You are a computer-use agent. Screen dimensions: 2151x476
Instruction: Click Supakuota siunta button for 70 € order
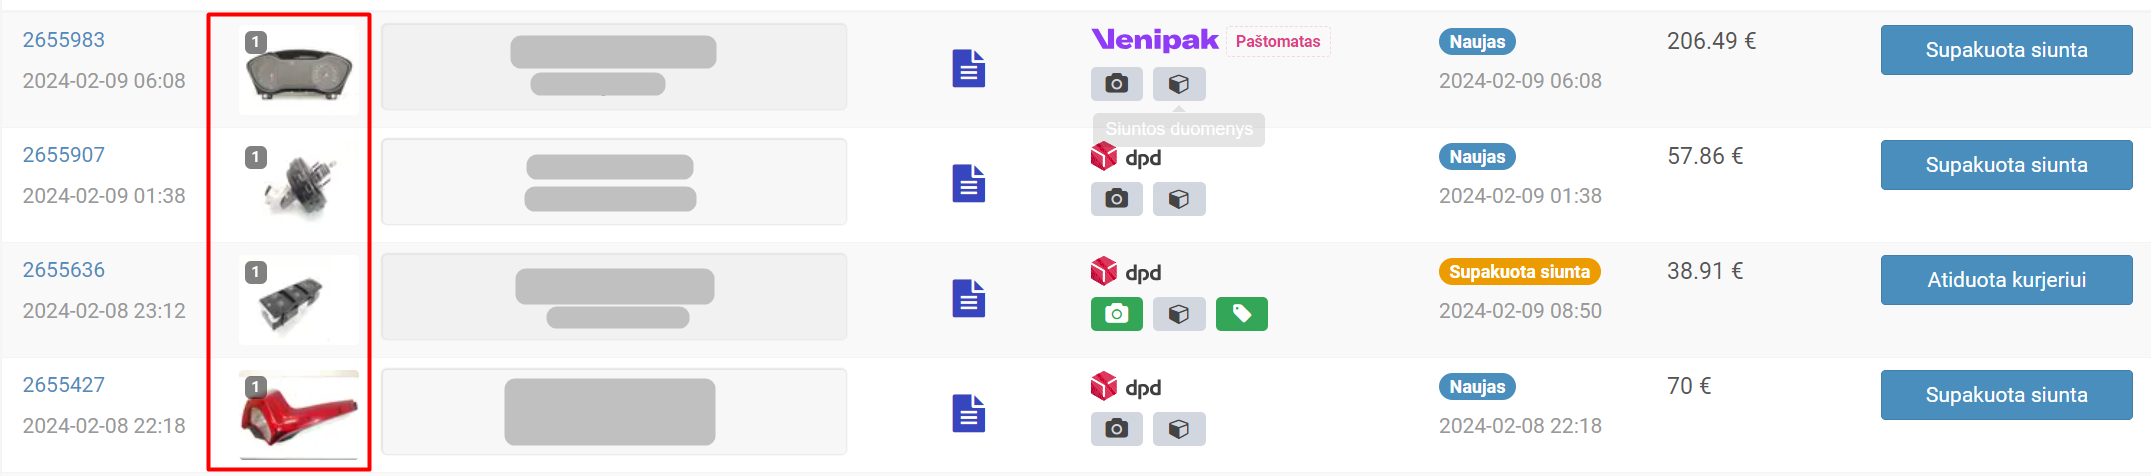[2006, 395]
